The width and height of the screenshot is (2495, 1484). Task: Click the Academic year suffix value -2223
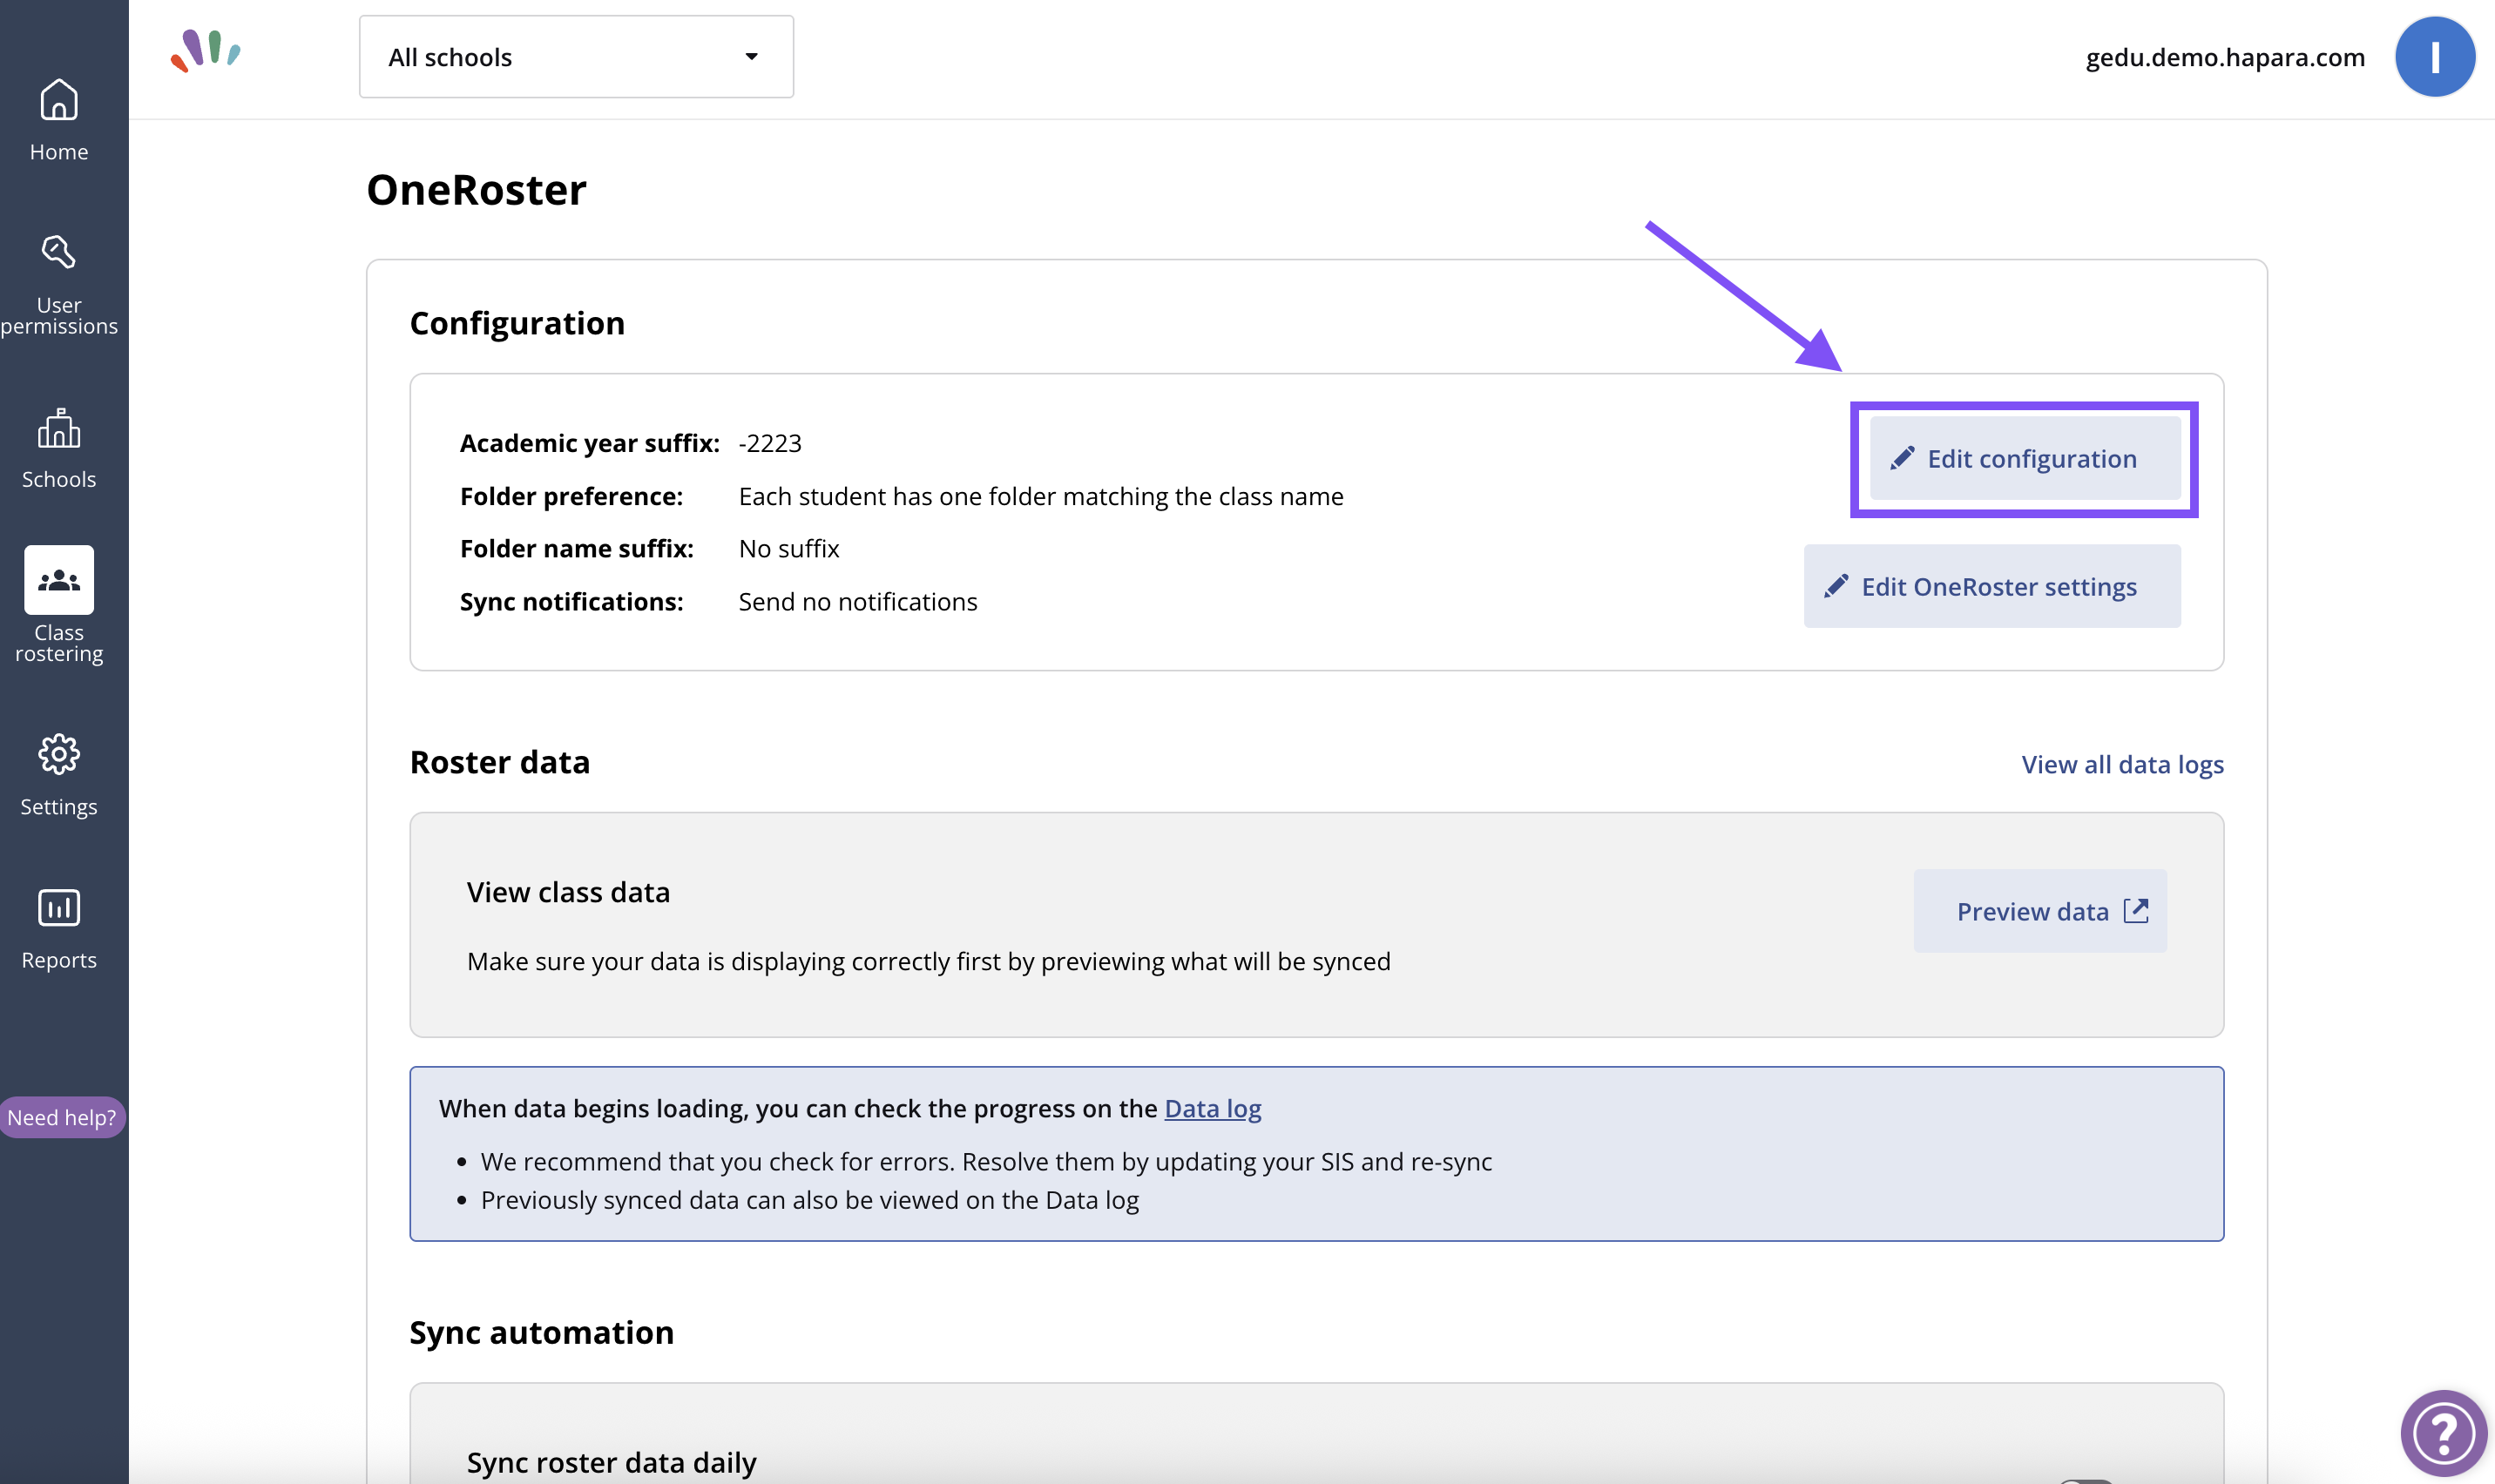(770, 443)
